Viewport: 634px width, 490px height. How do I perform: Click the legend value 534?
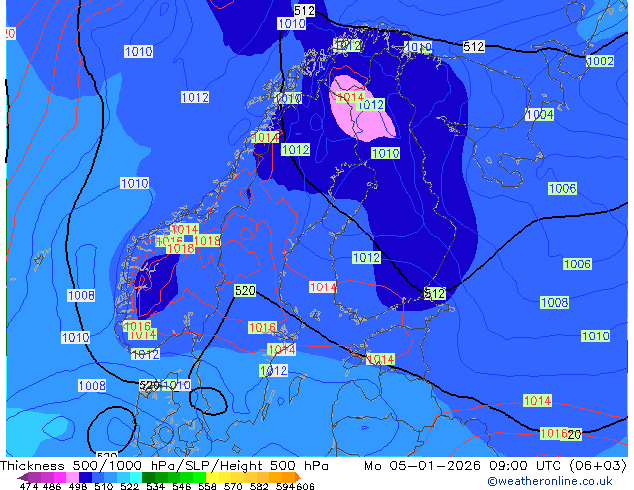click(155, 486)
